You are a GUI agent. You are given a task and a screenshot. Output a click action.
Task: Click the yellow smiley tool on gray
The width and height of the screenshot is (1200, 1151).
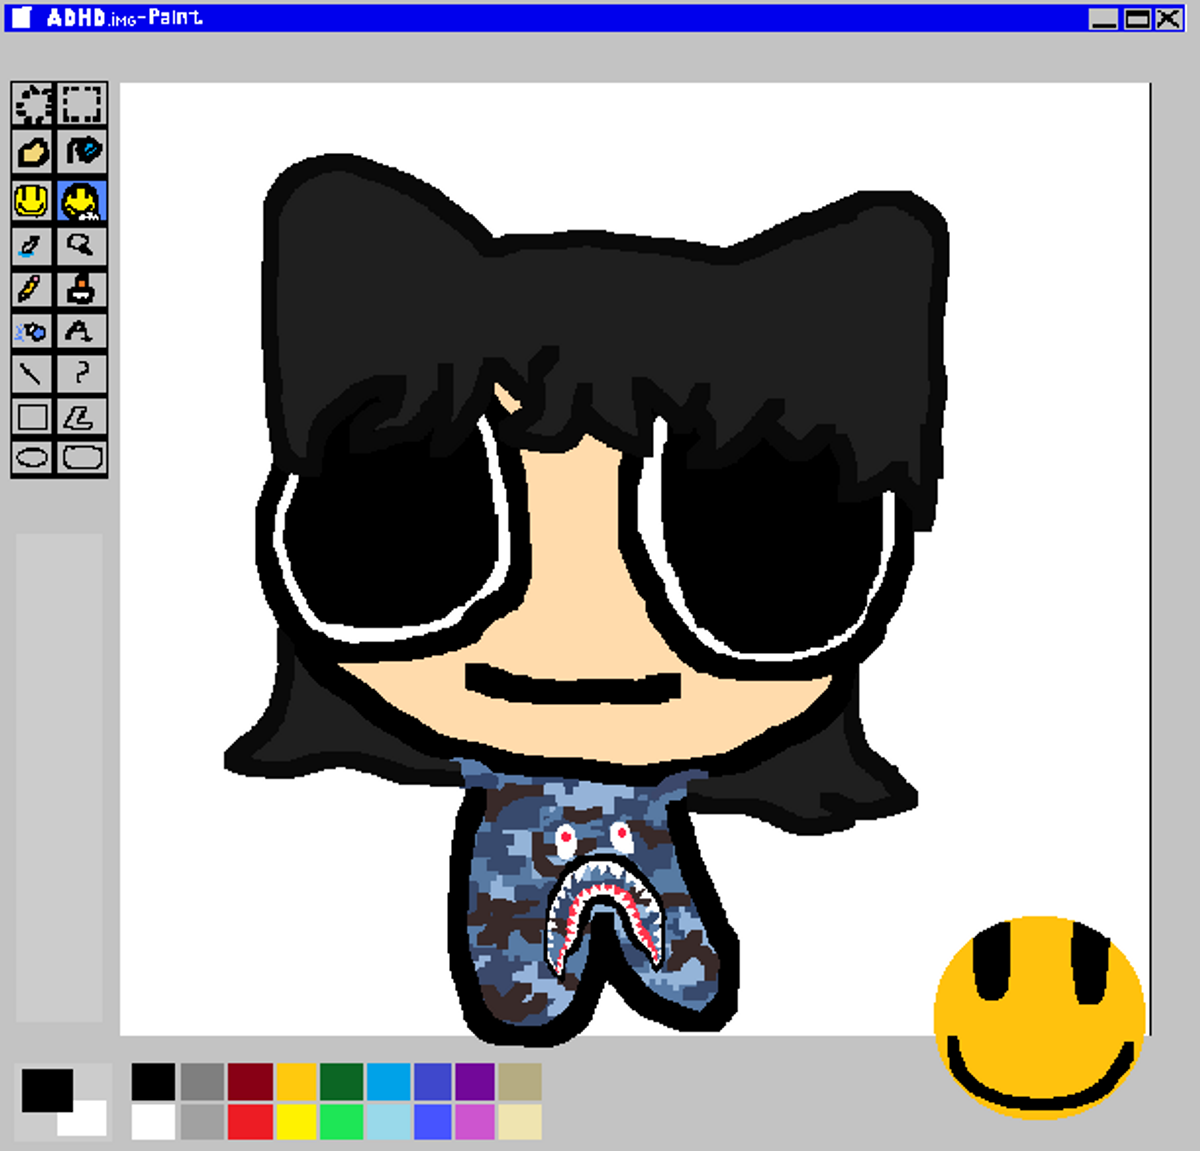(x=33, y=201)
